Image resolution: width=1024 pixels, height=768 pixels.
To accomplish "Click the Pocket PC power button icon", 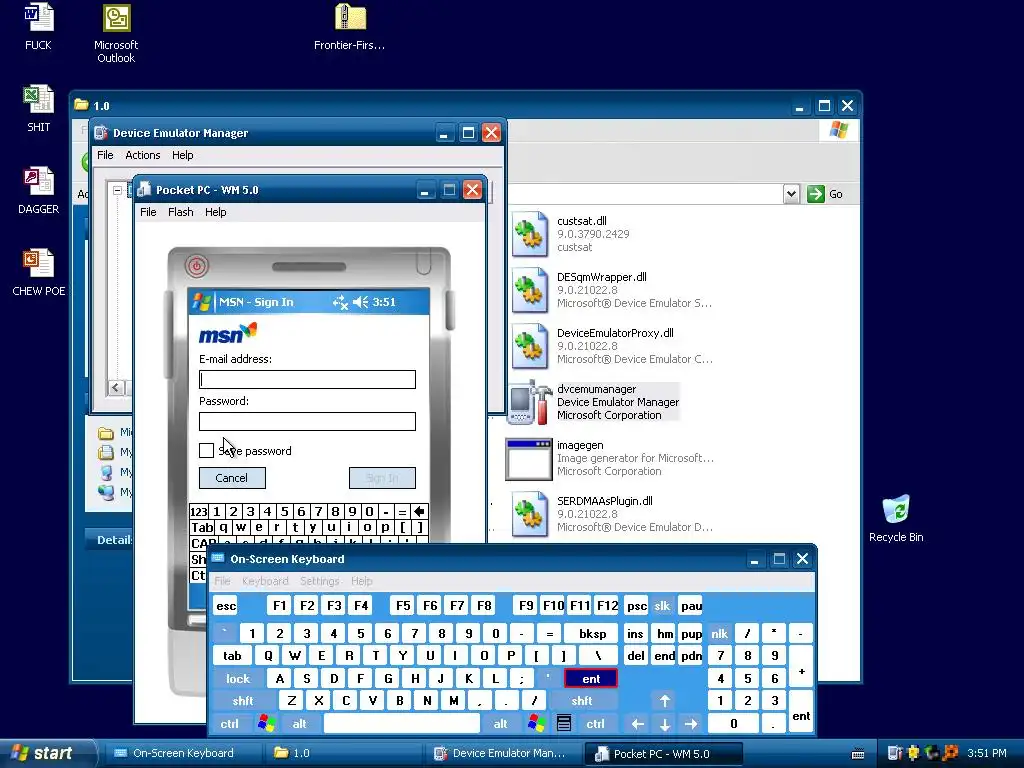I will click(197, 265).
